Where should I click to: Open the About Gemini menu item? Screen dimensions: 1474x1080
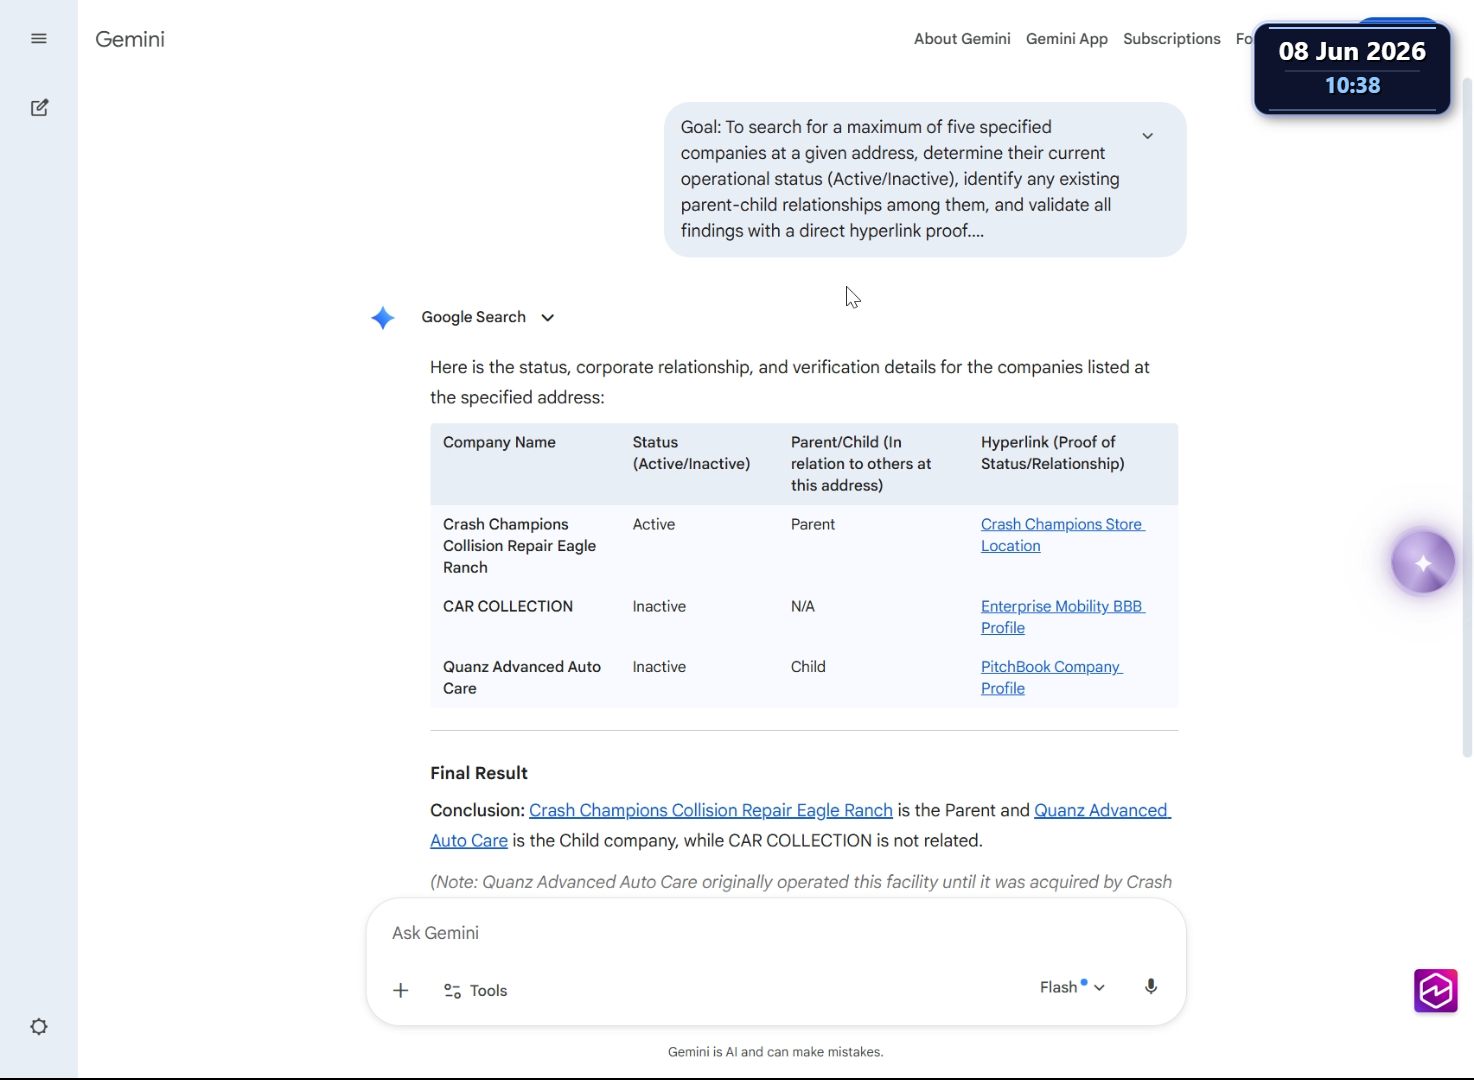962,39
